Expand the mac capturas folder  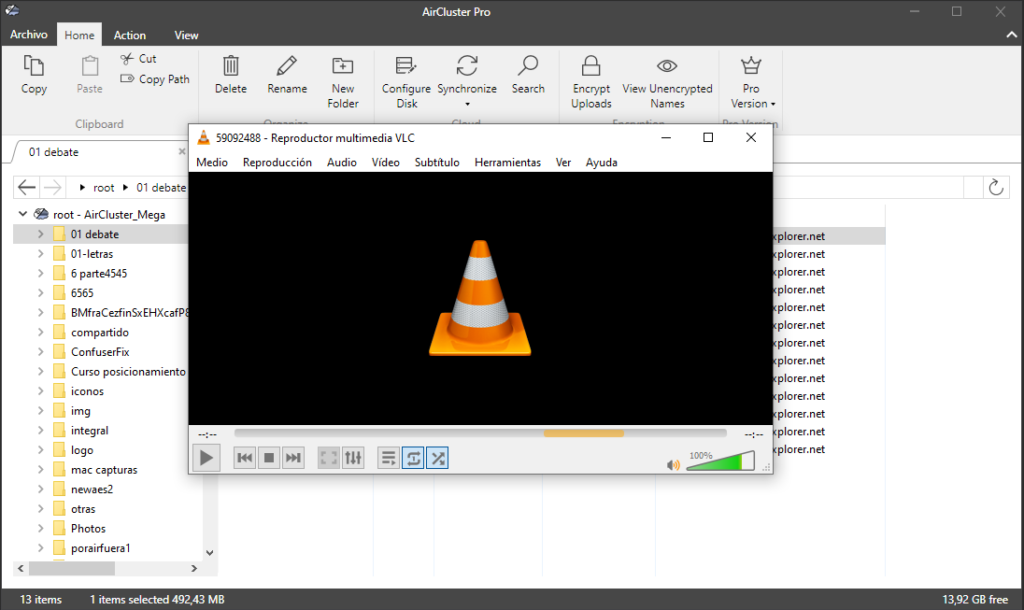tap(40, 470)
